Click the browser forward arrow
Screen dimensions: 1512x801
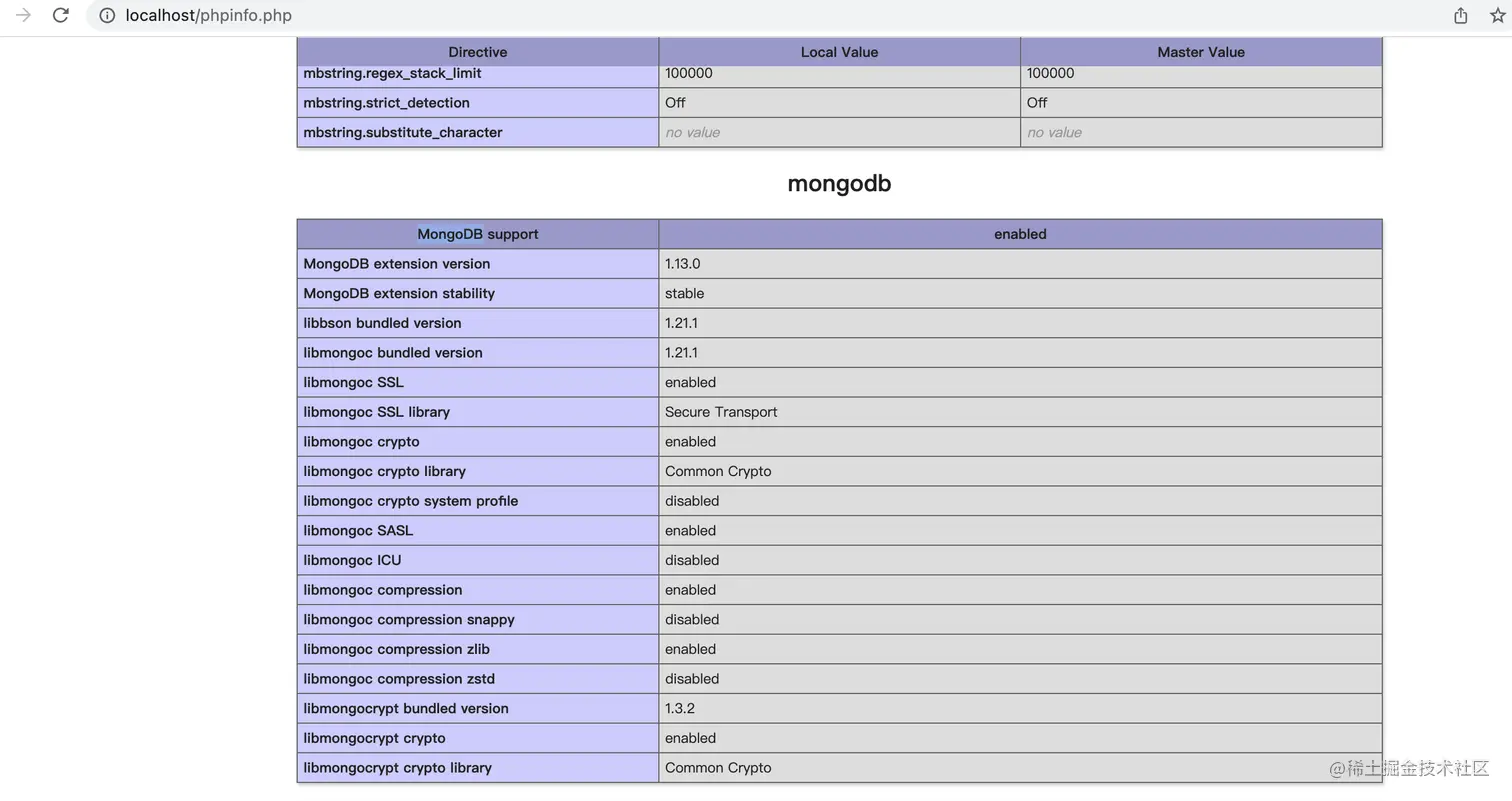click(x=23, y=15)
